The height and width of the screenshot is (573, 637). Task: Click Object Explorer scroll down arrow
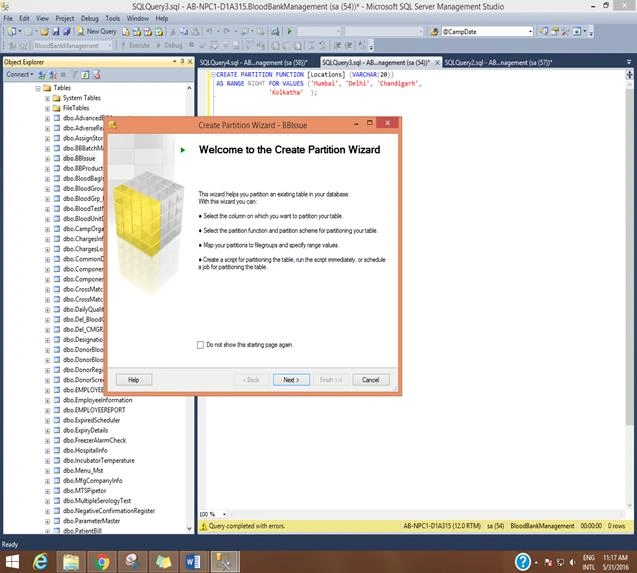[x=189, y=528]
